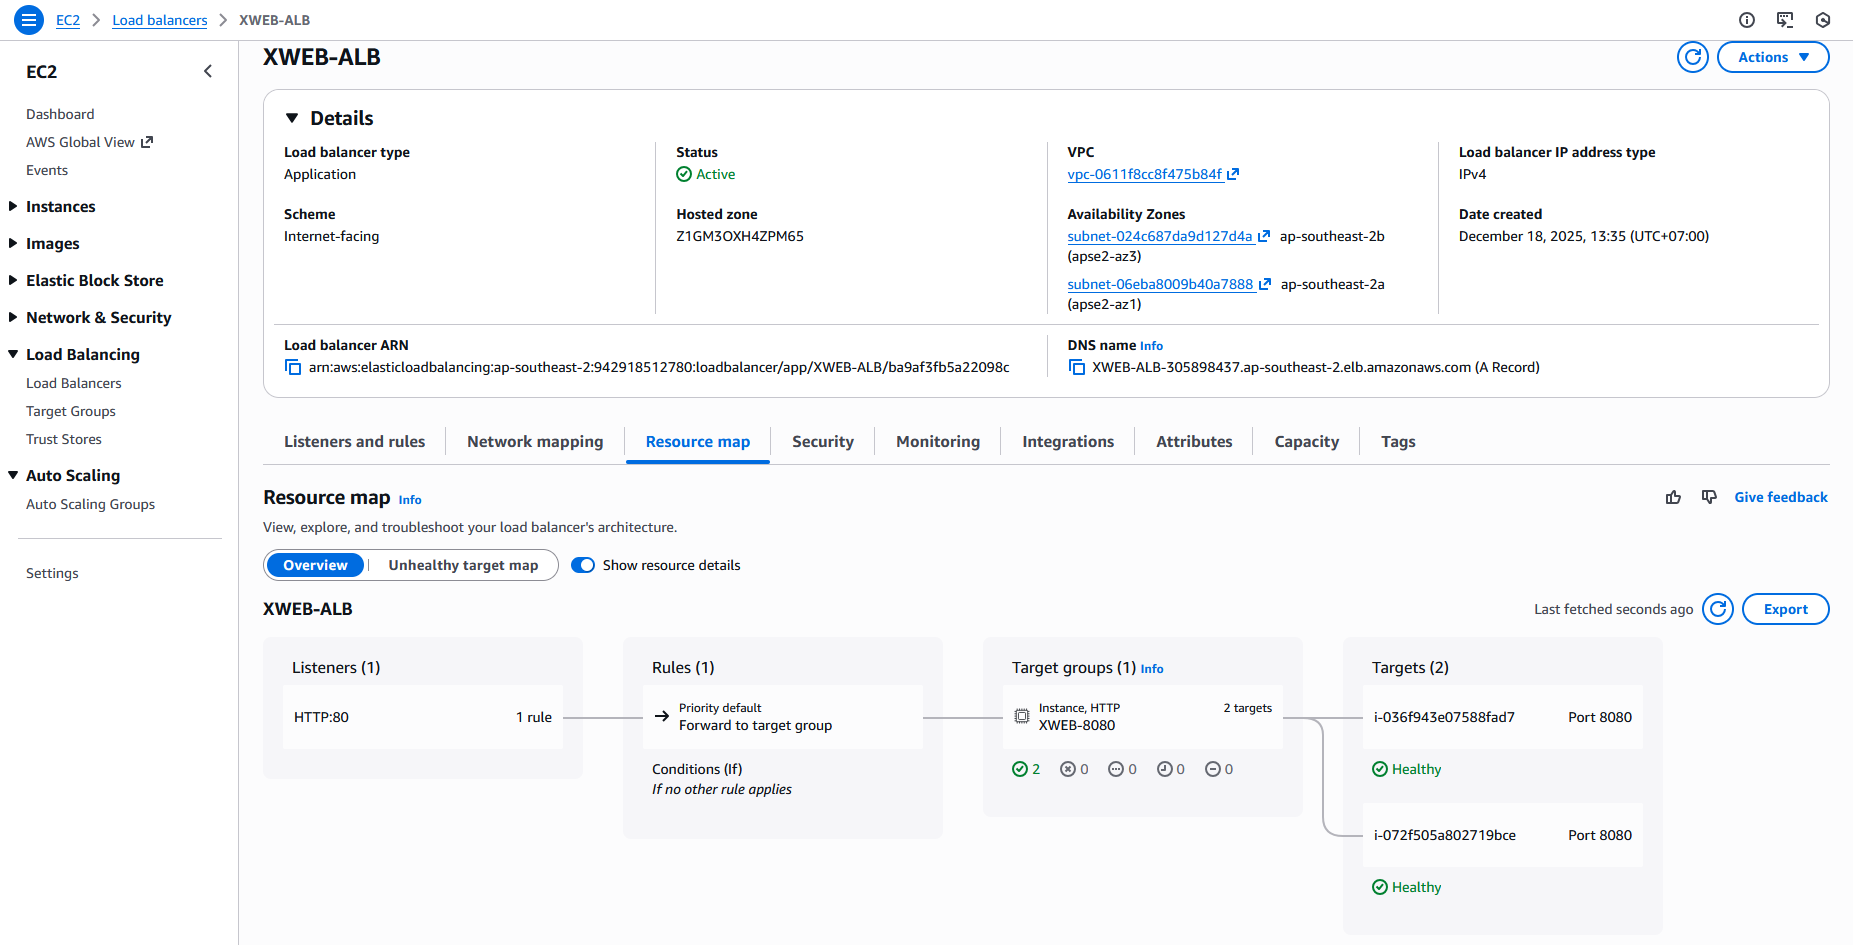Switch to the Listeners and rules tab
Viewport: 1853px width, 945px height.
354,441
